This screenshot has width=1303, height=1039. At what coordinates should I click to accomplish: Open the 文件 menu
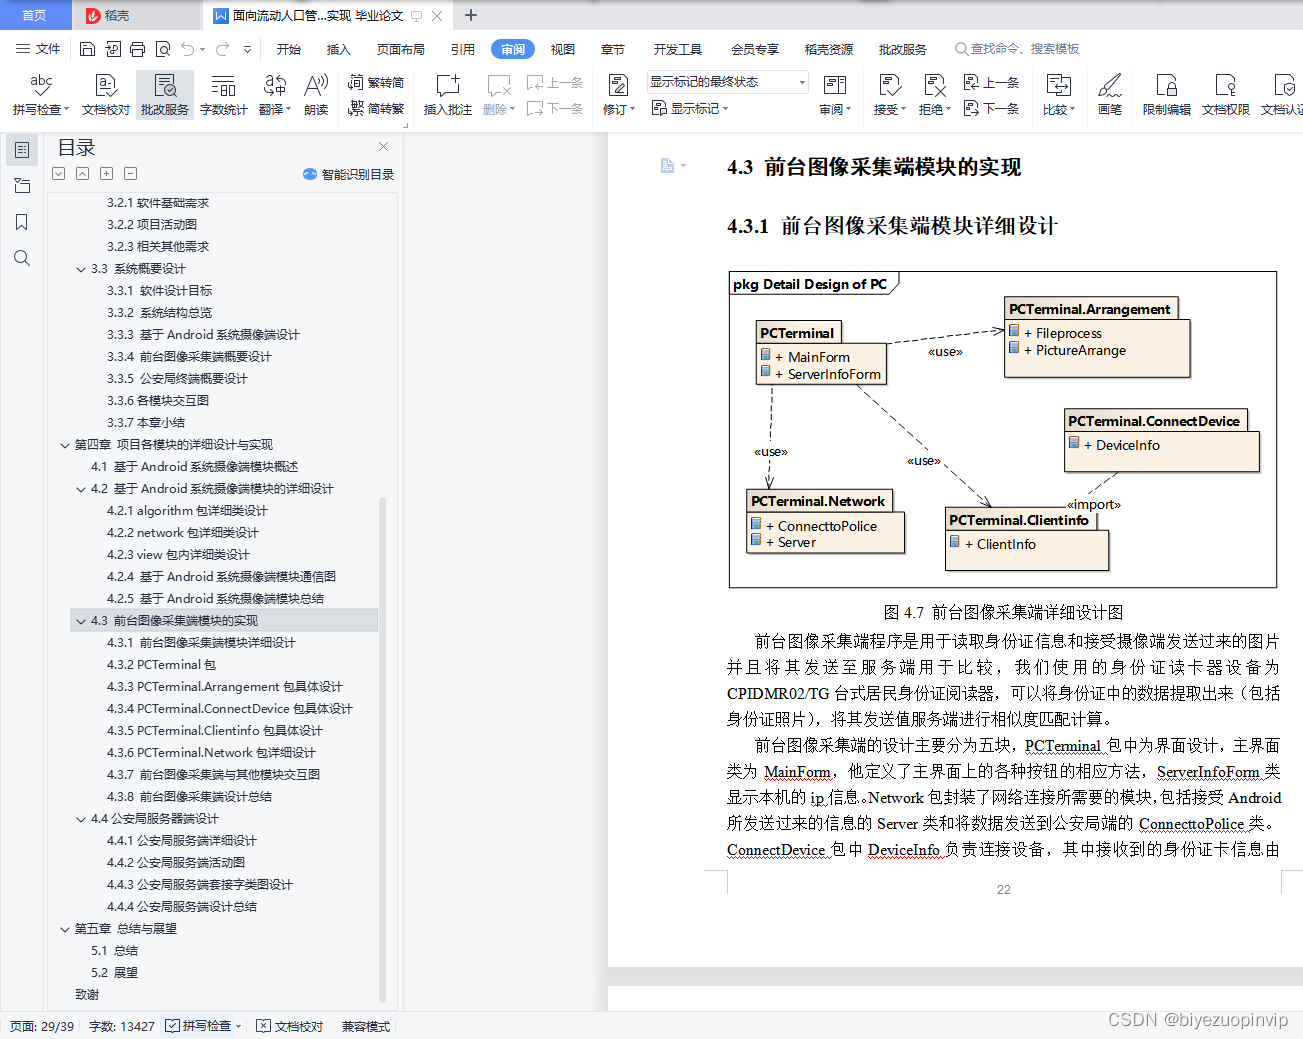click(44, 48)
